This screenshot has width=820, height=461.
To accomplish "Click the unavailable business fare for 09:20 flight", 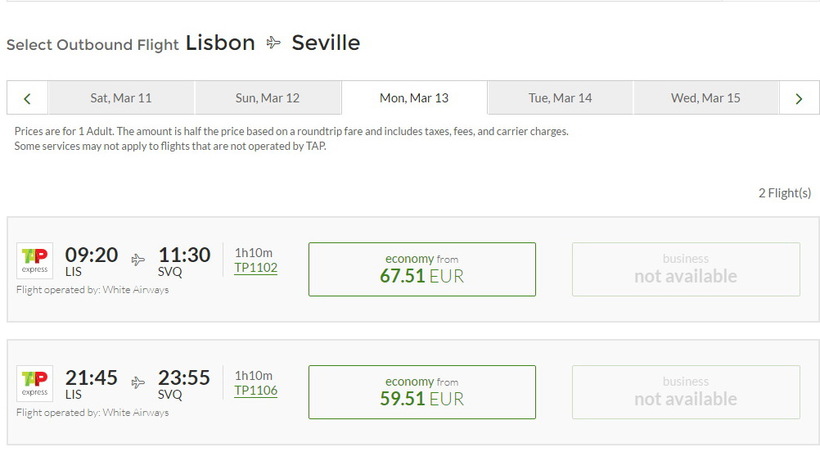I will click(x=685, y=269).
